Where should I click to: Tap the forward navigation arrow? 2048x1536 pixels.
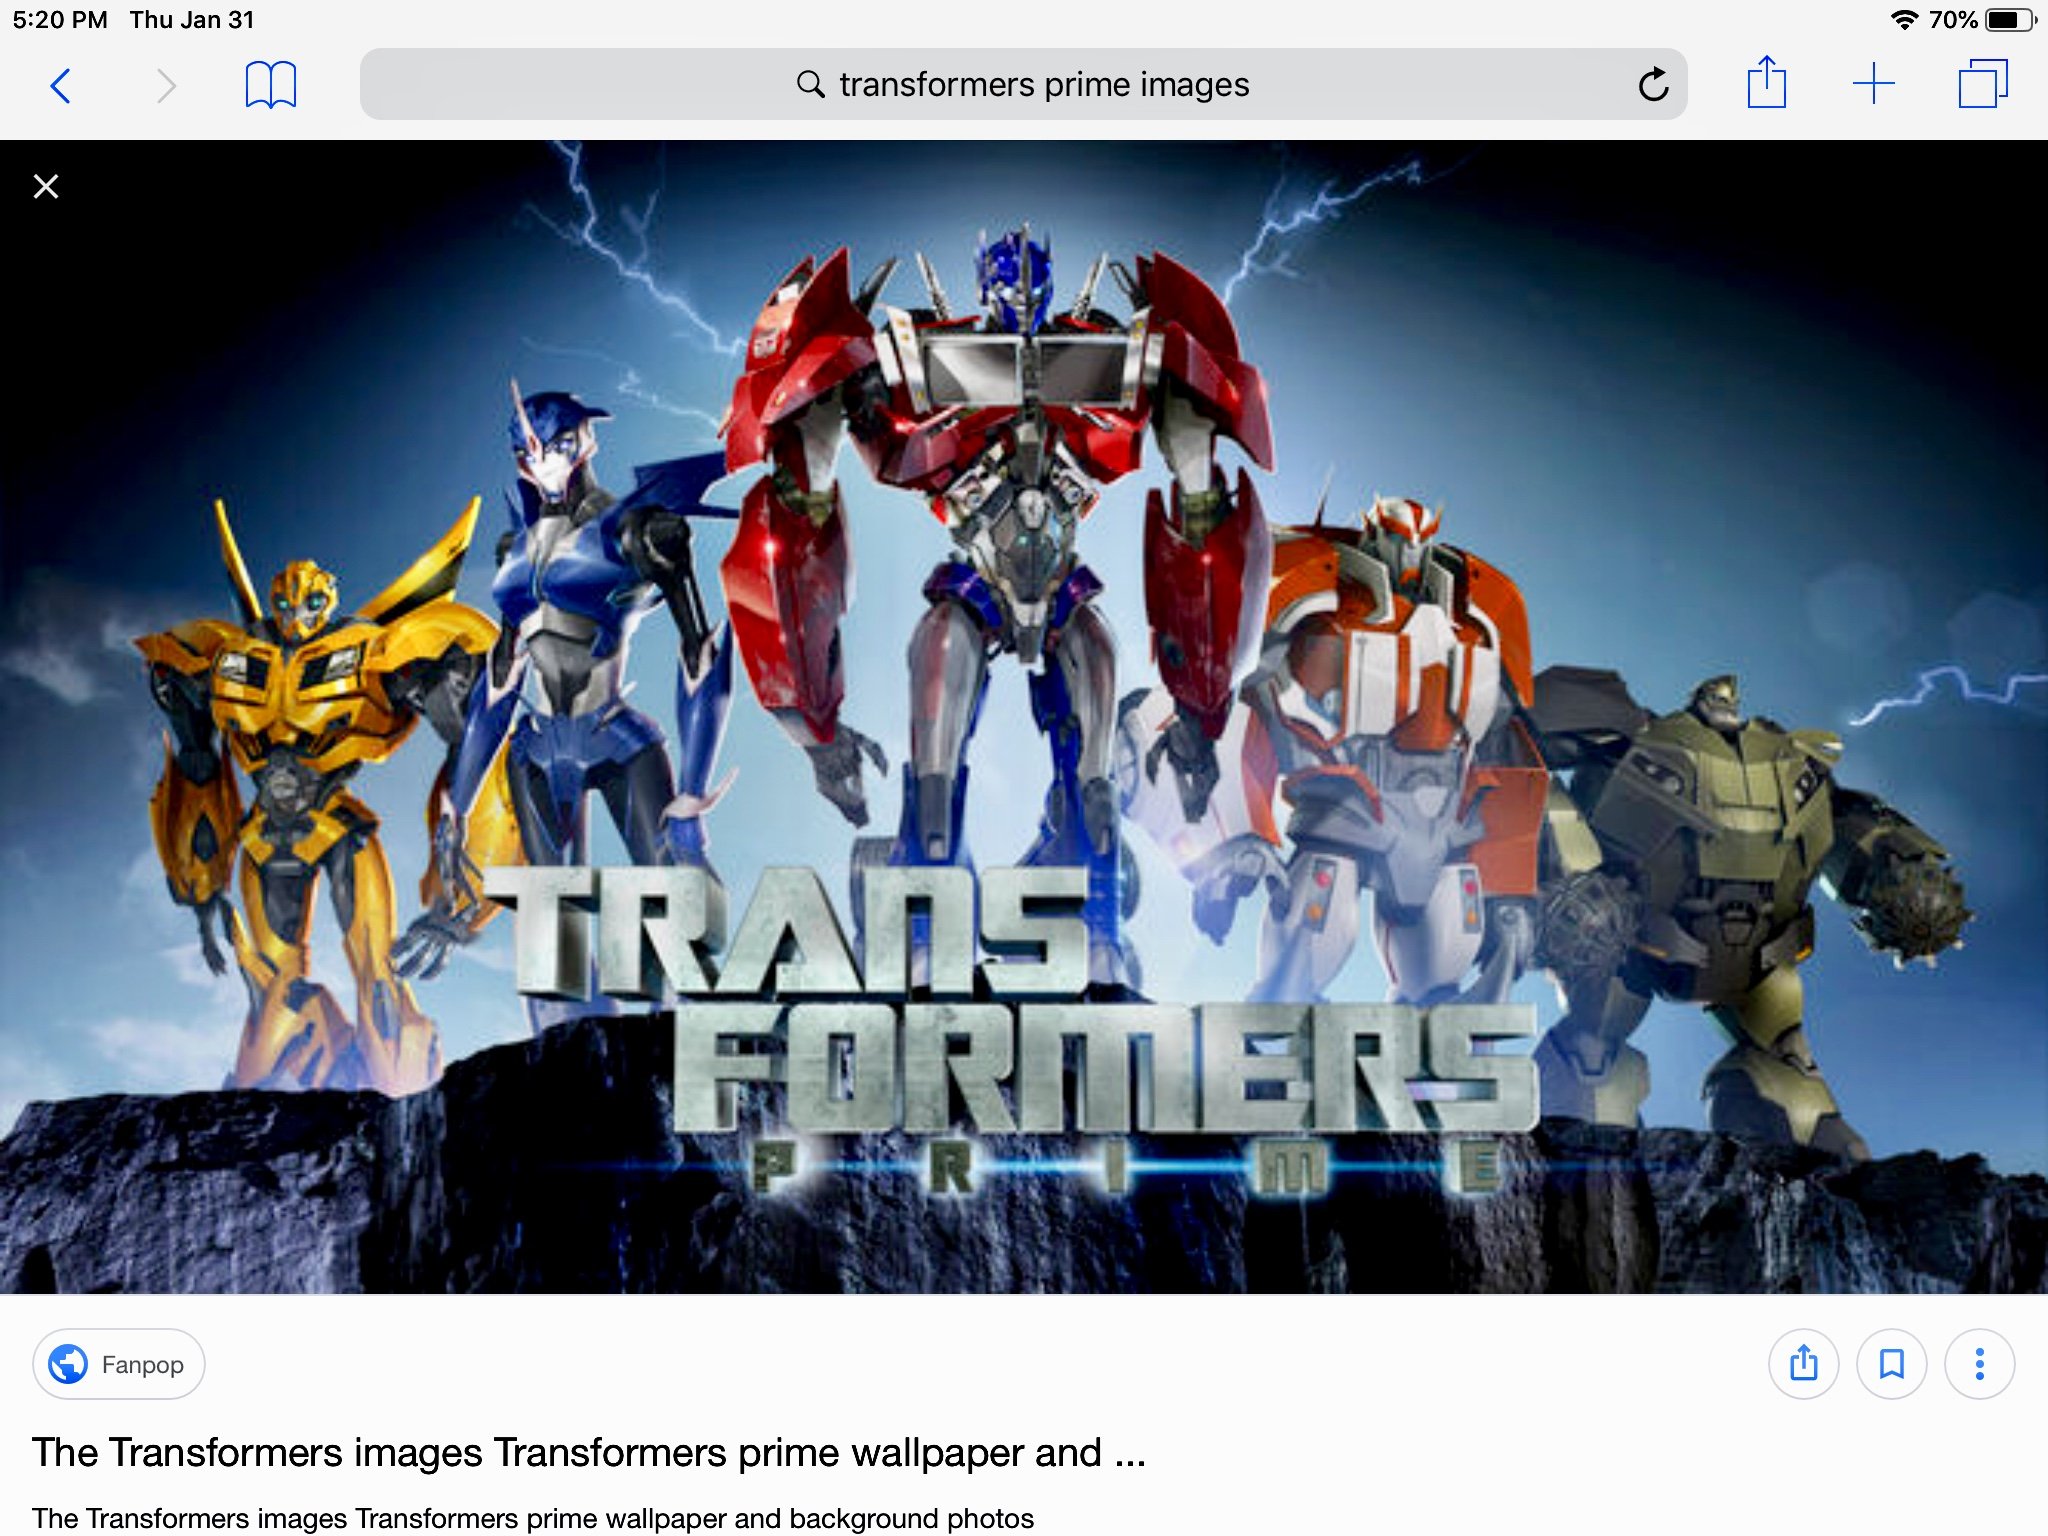167,86
